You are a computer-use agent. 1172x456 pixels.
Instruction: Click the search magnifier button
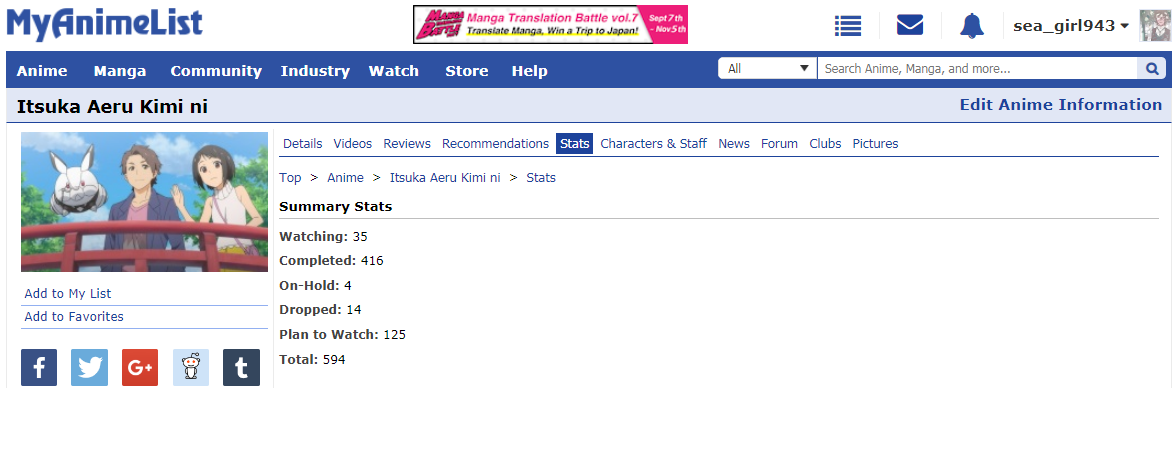(1152, 69)
